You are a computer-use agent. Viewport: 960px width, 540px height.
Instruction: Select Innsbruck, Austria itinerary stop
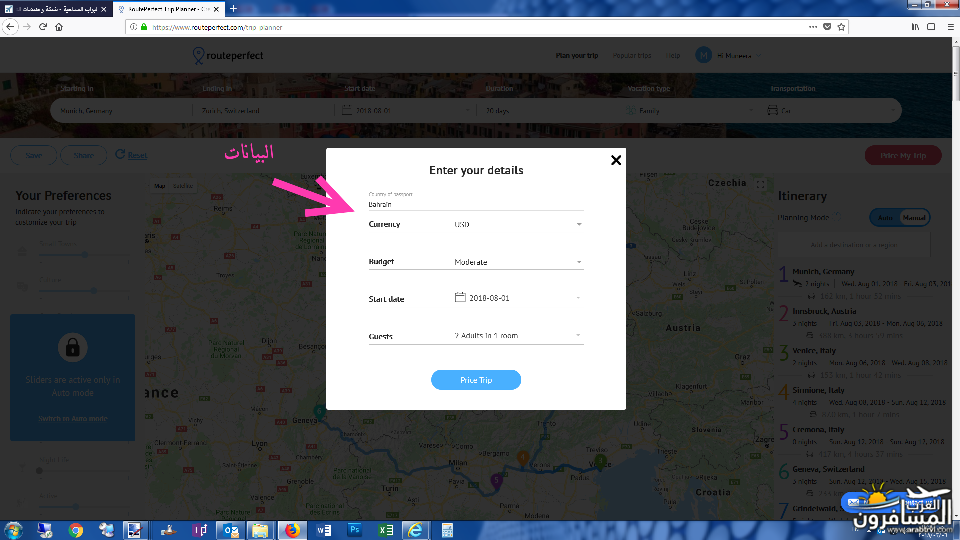click(824, 311)
